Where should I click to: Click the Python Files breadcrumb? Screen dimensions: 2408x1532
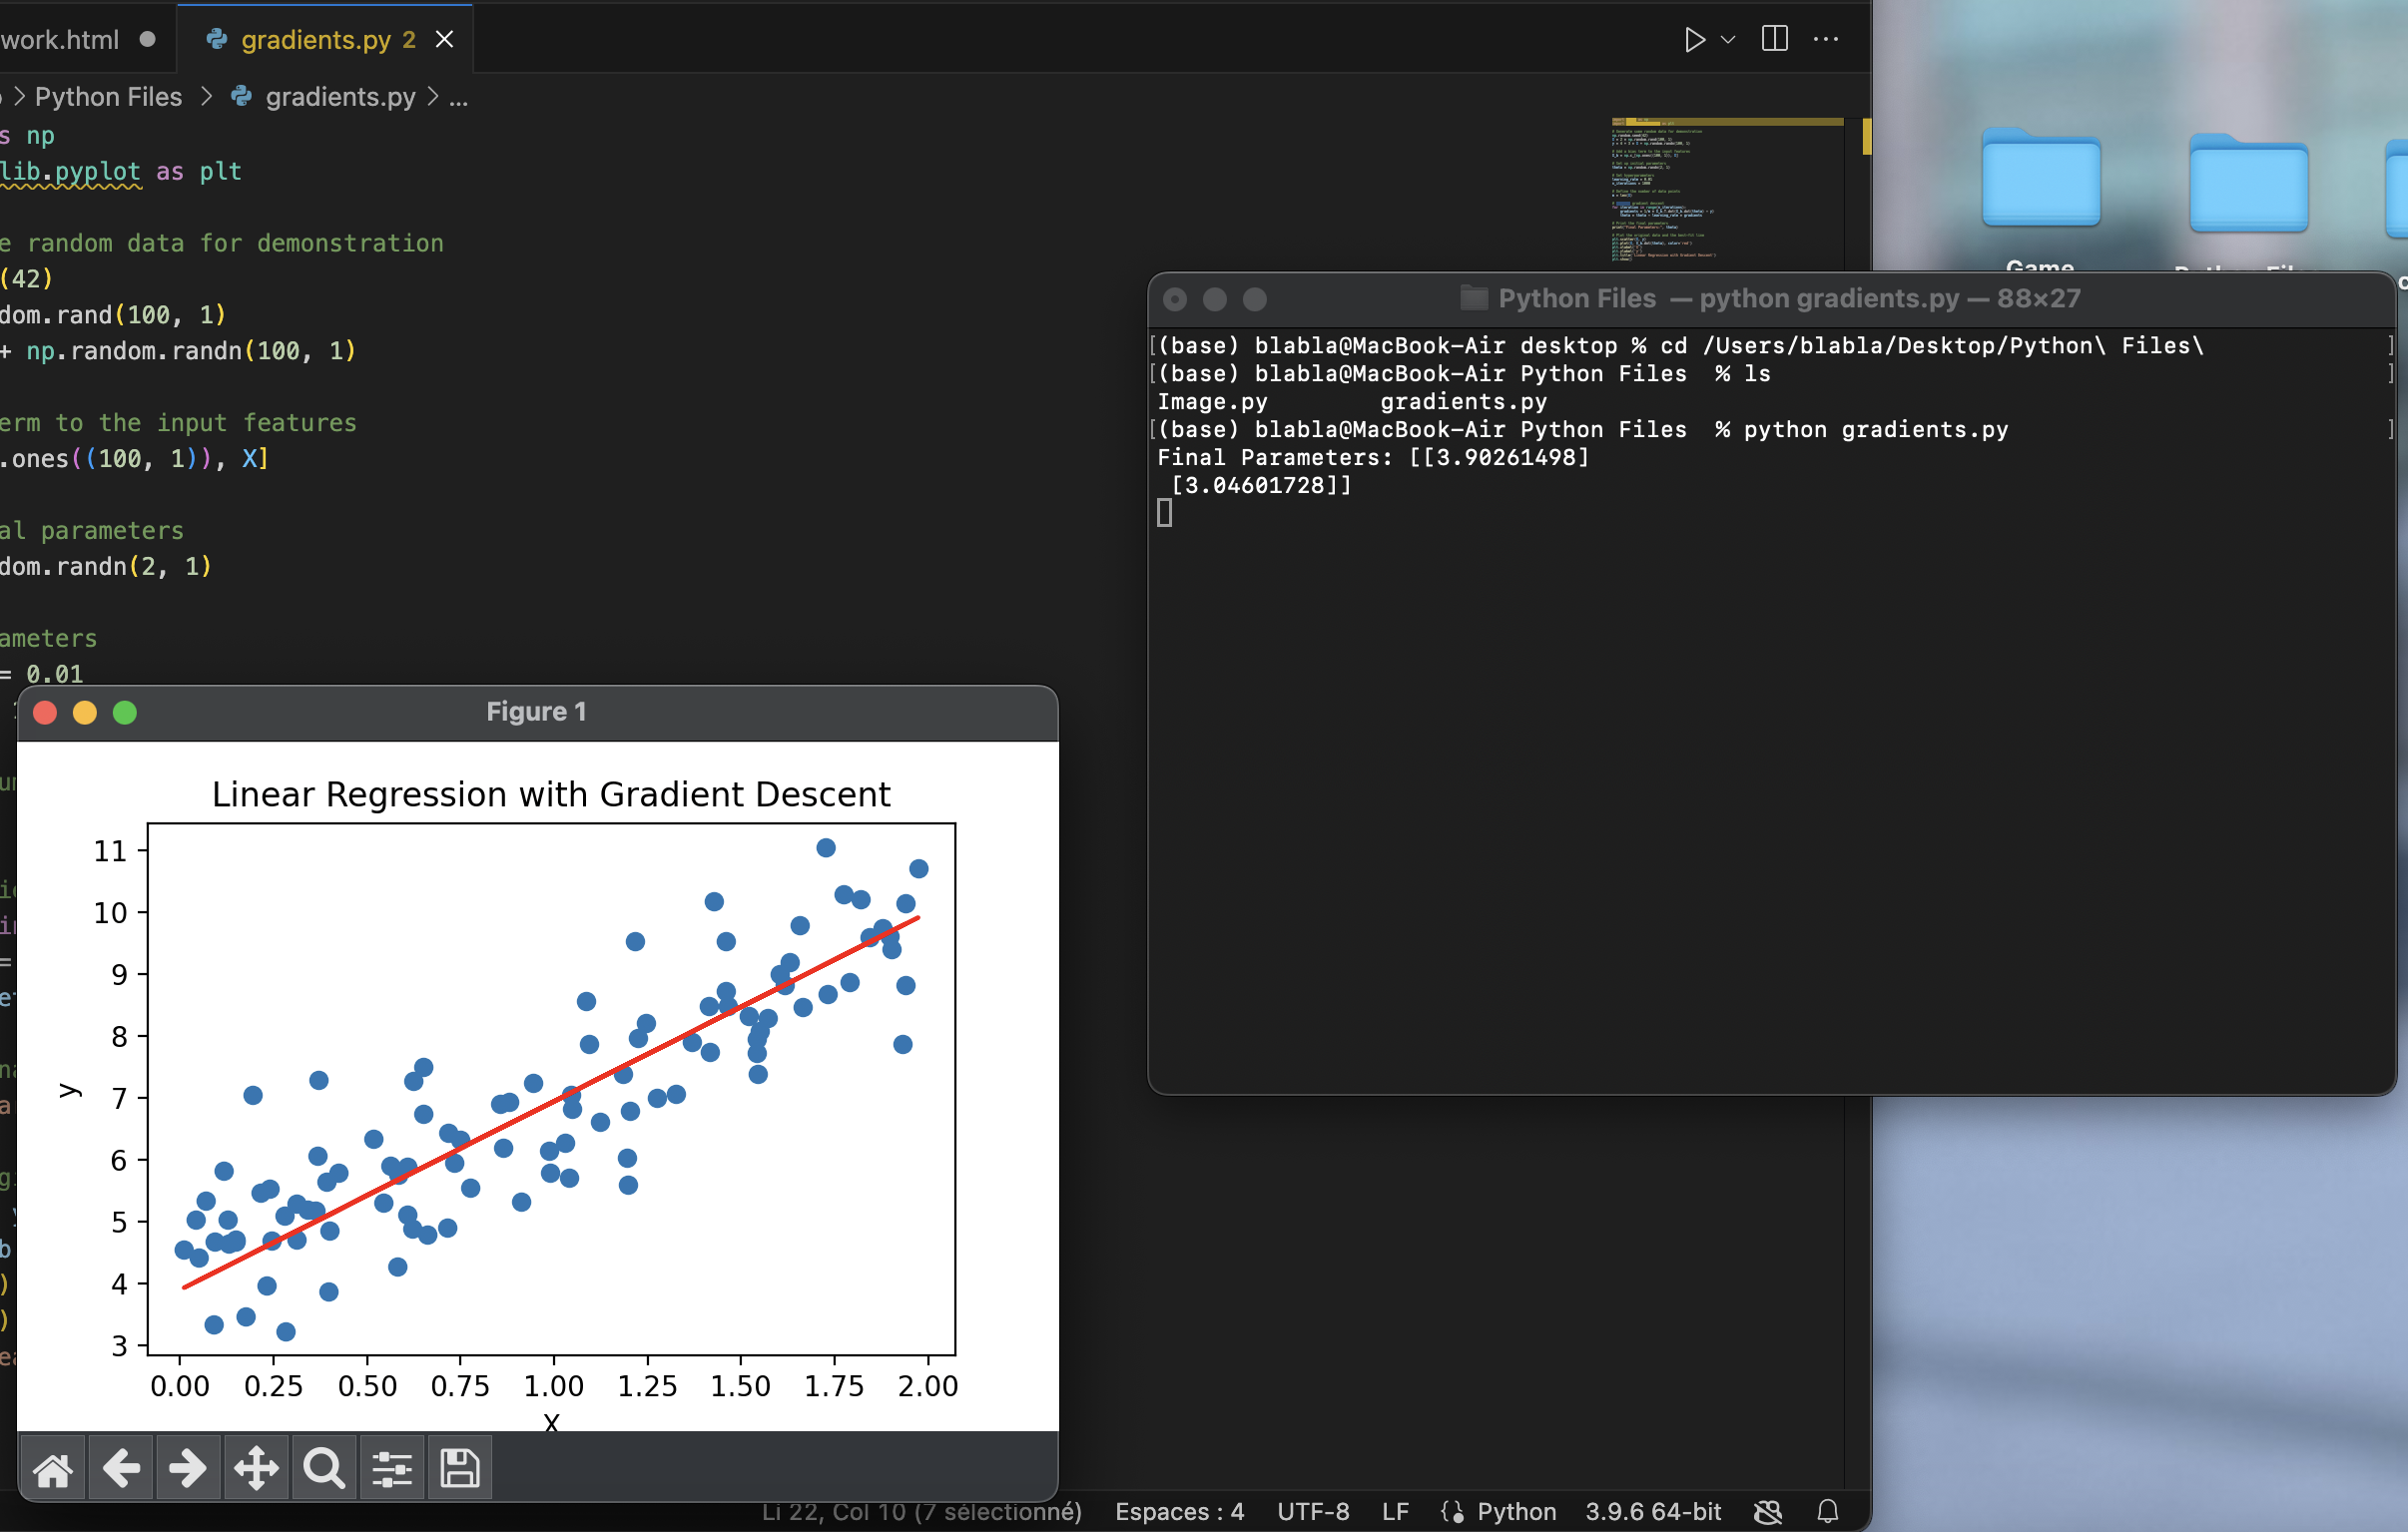108,97
